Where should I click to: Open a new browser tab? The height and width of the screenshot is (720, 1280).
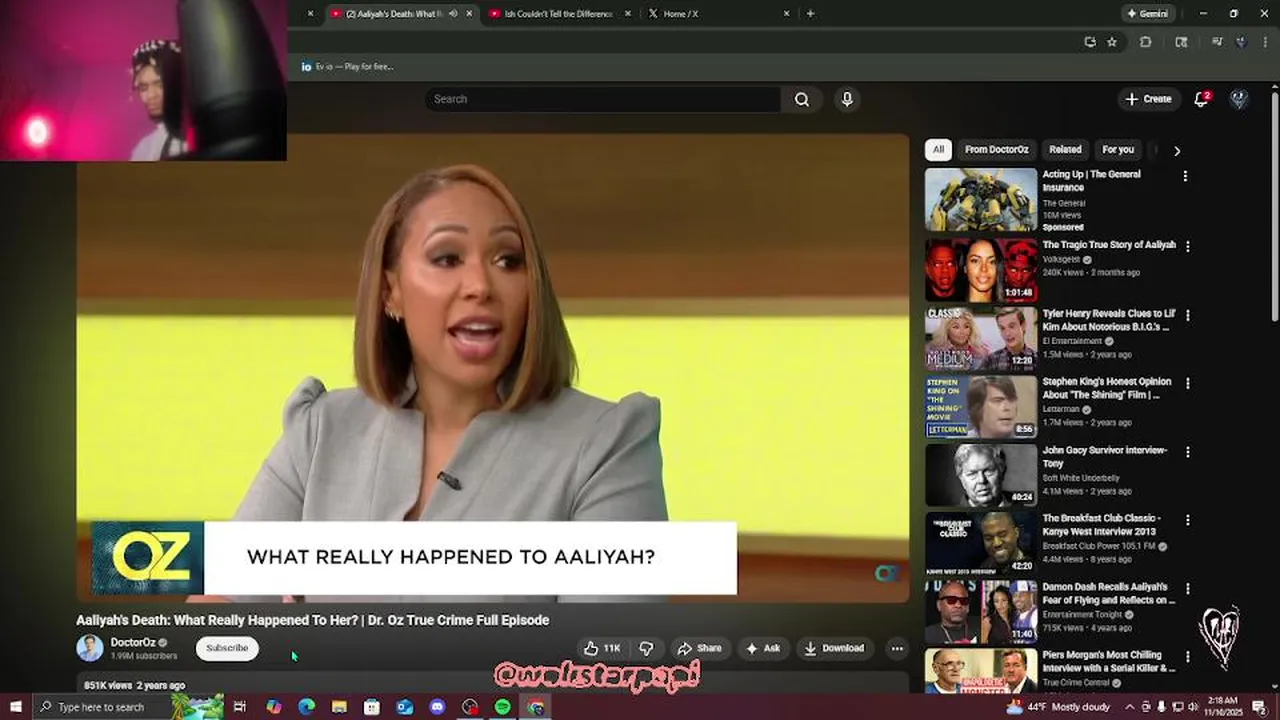[x=810, y=14]
